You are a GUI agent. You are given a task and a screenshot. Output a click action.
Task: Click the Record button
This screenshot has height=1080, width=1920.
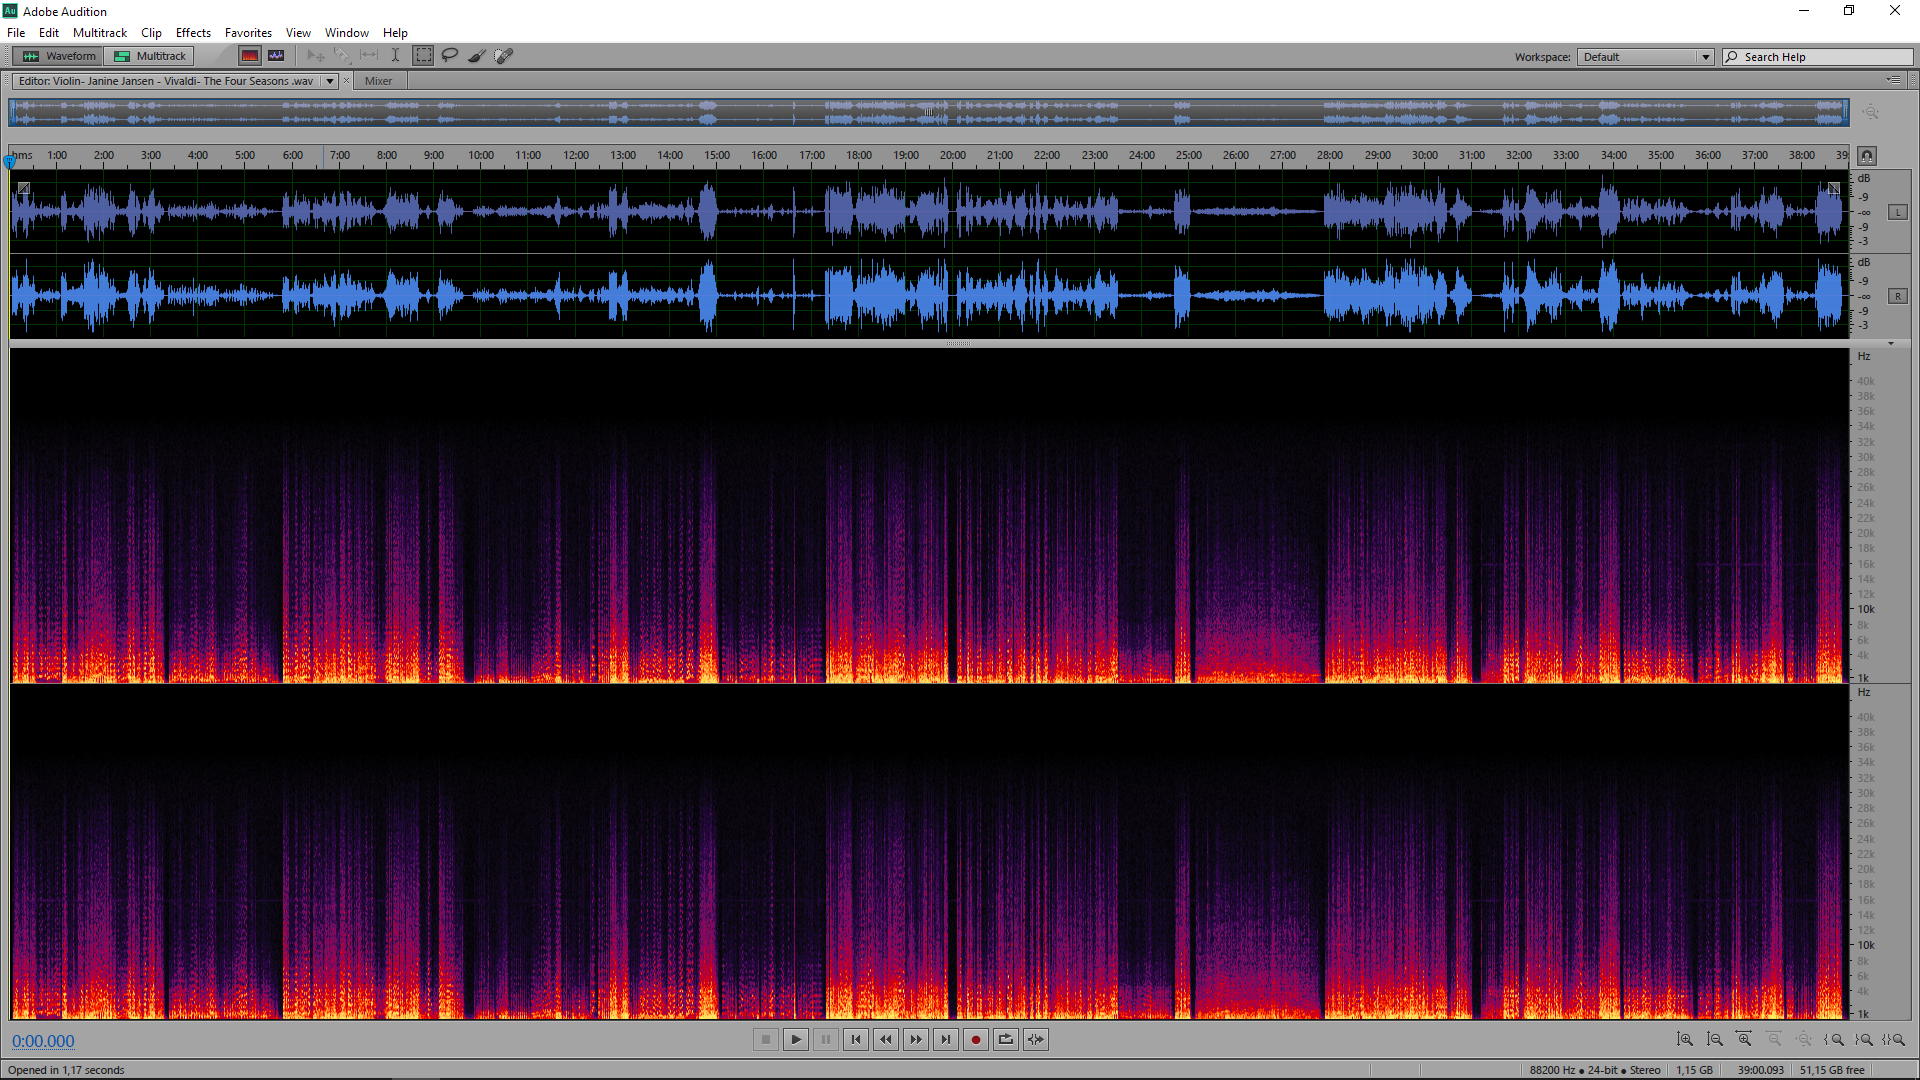[976, 1040]
